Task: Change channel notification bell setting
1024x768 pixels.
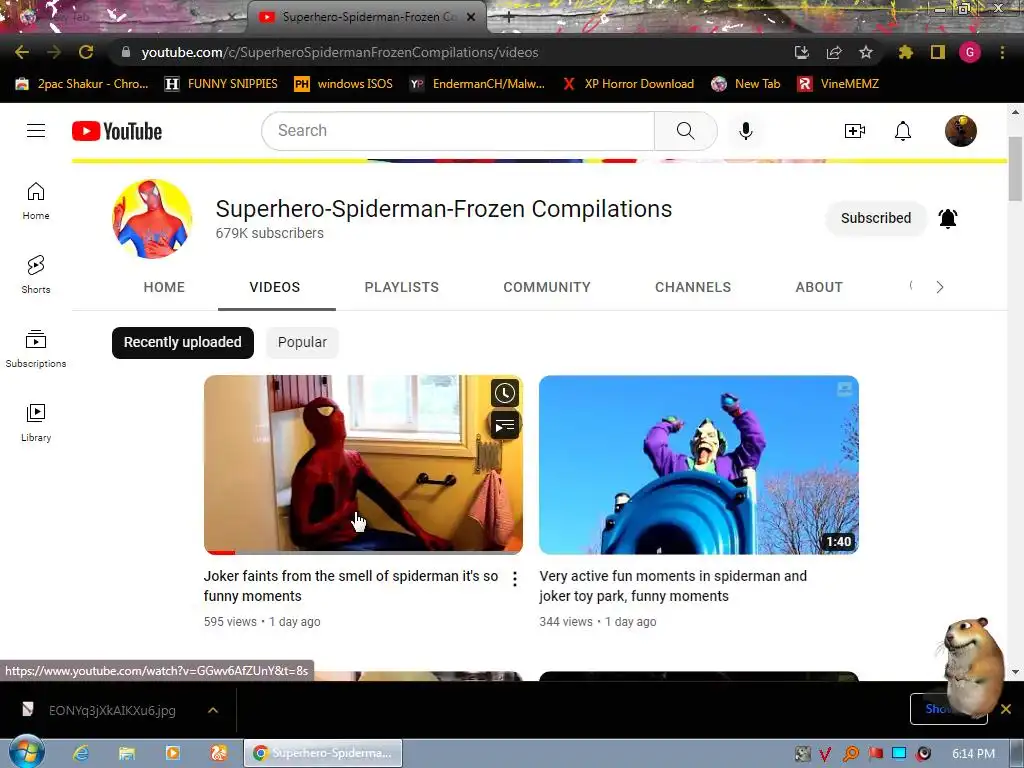Action: coord(948,218)
